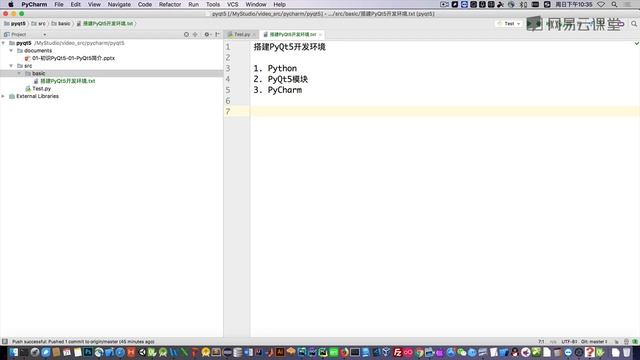
Task: Select 搭建PyQt5开发环境.txt in project tree
Action: click(67, 81)
